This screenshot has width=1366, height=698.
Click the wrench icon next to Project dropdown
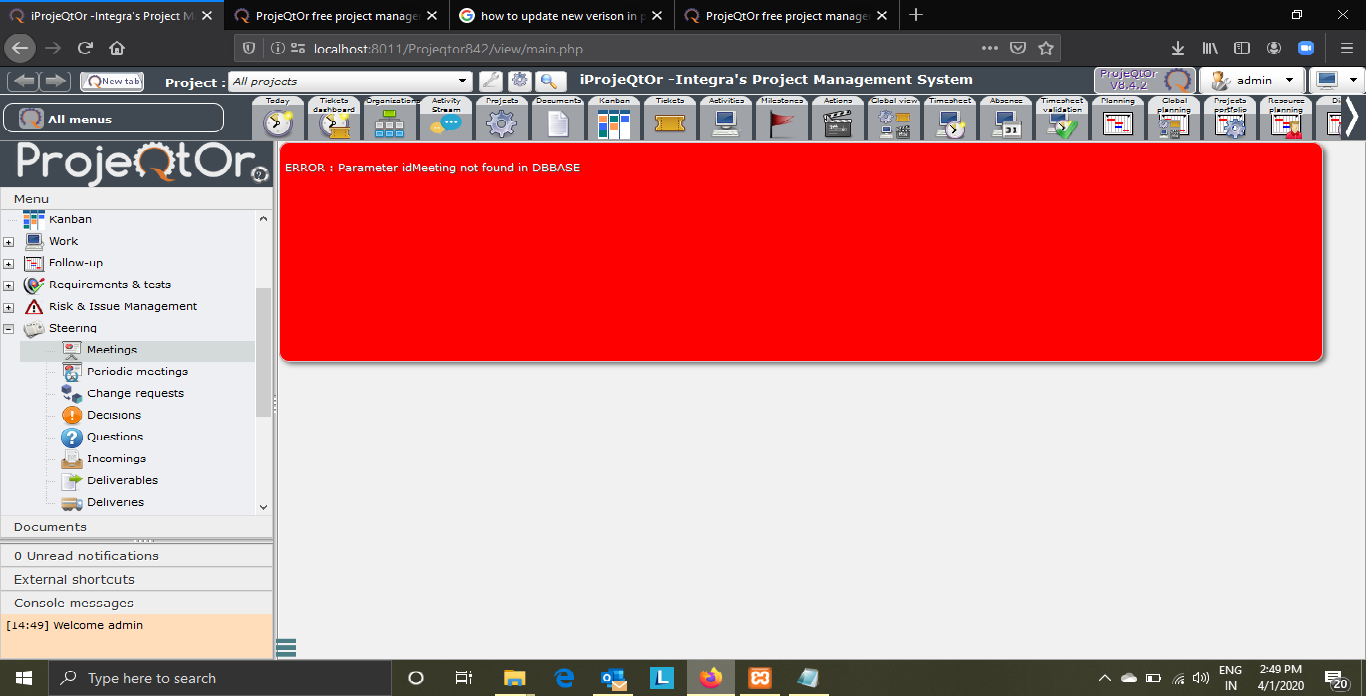[491, 81]
